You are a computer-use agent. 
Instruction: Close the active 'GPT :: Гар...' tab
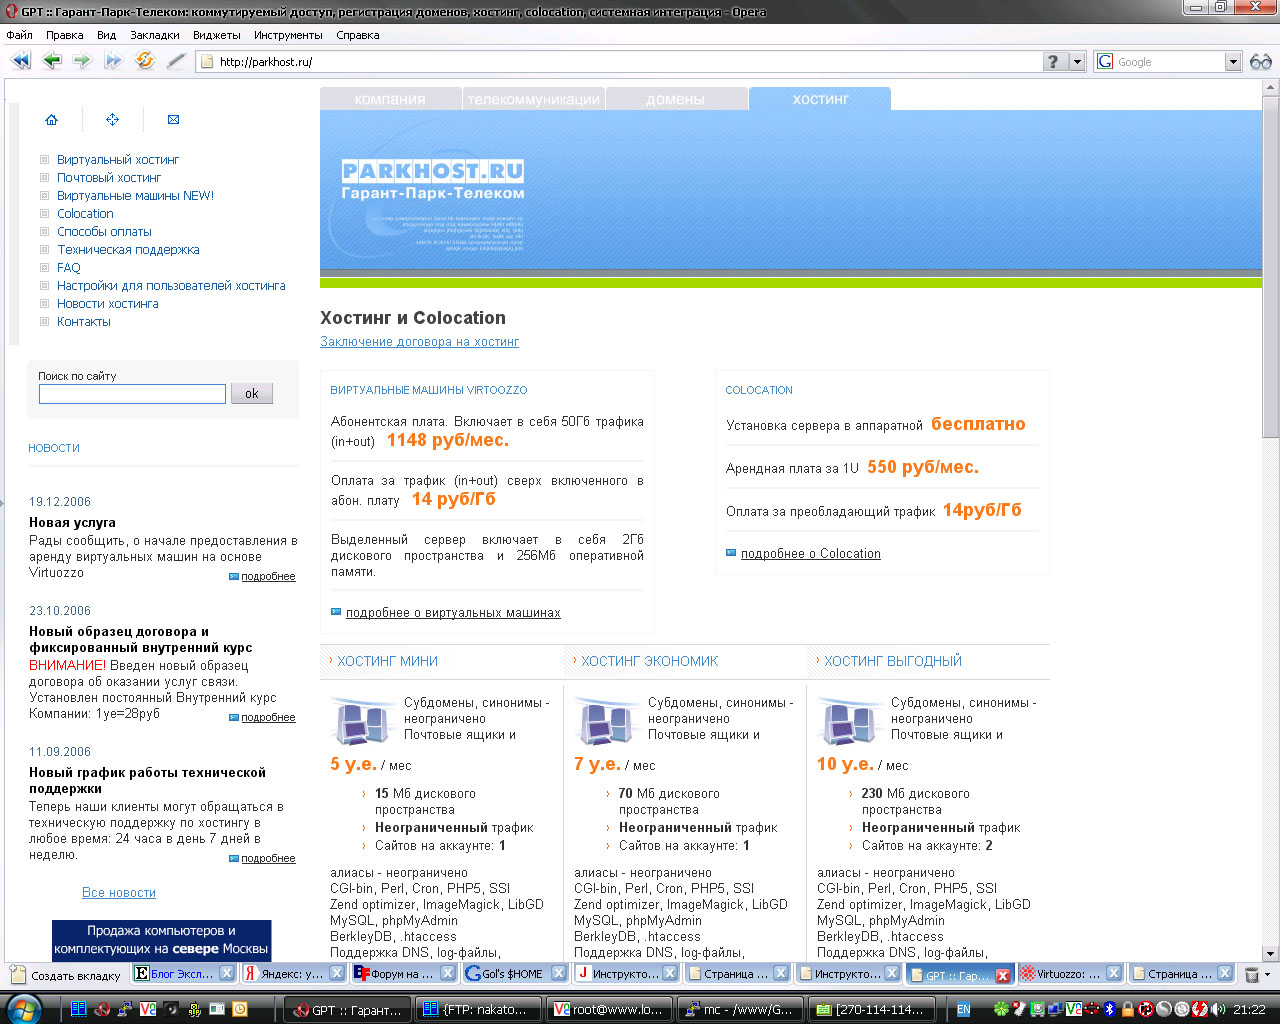(1002, 975)
